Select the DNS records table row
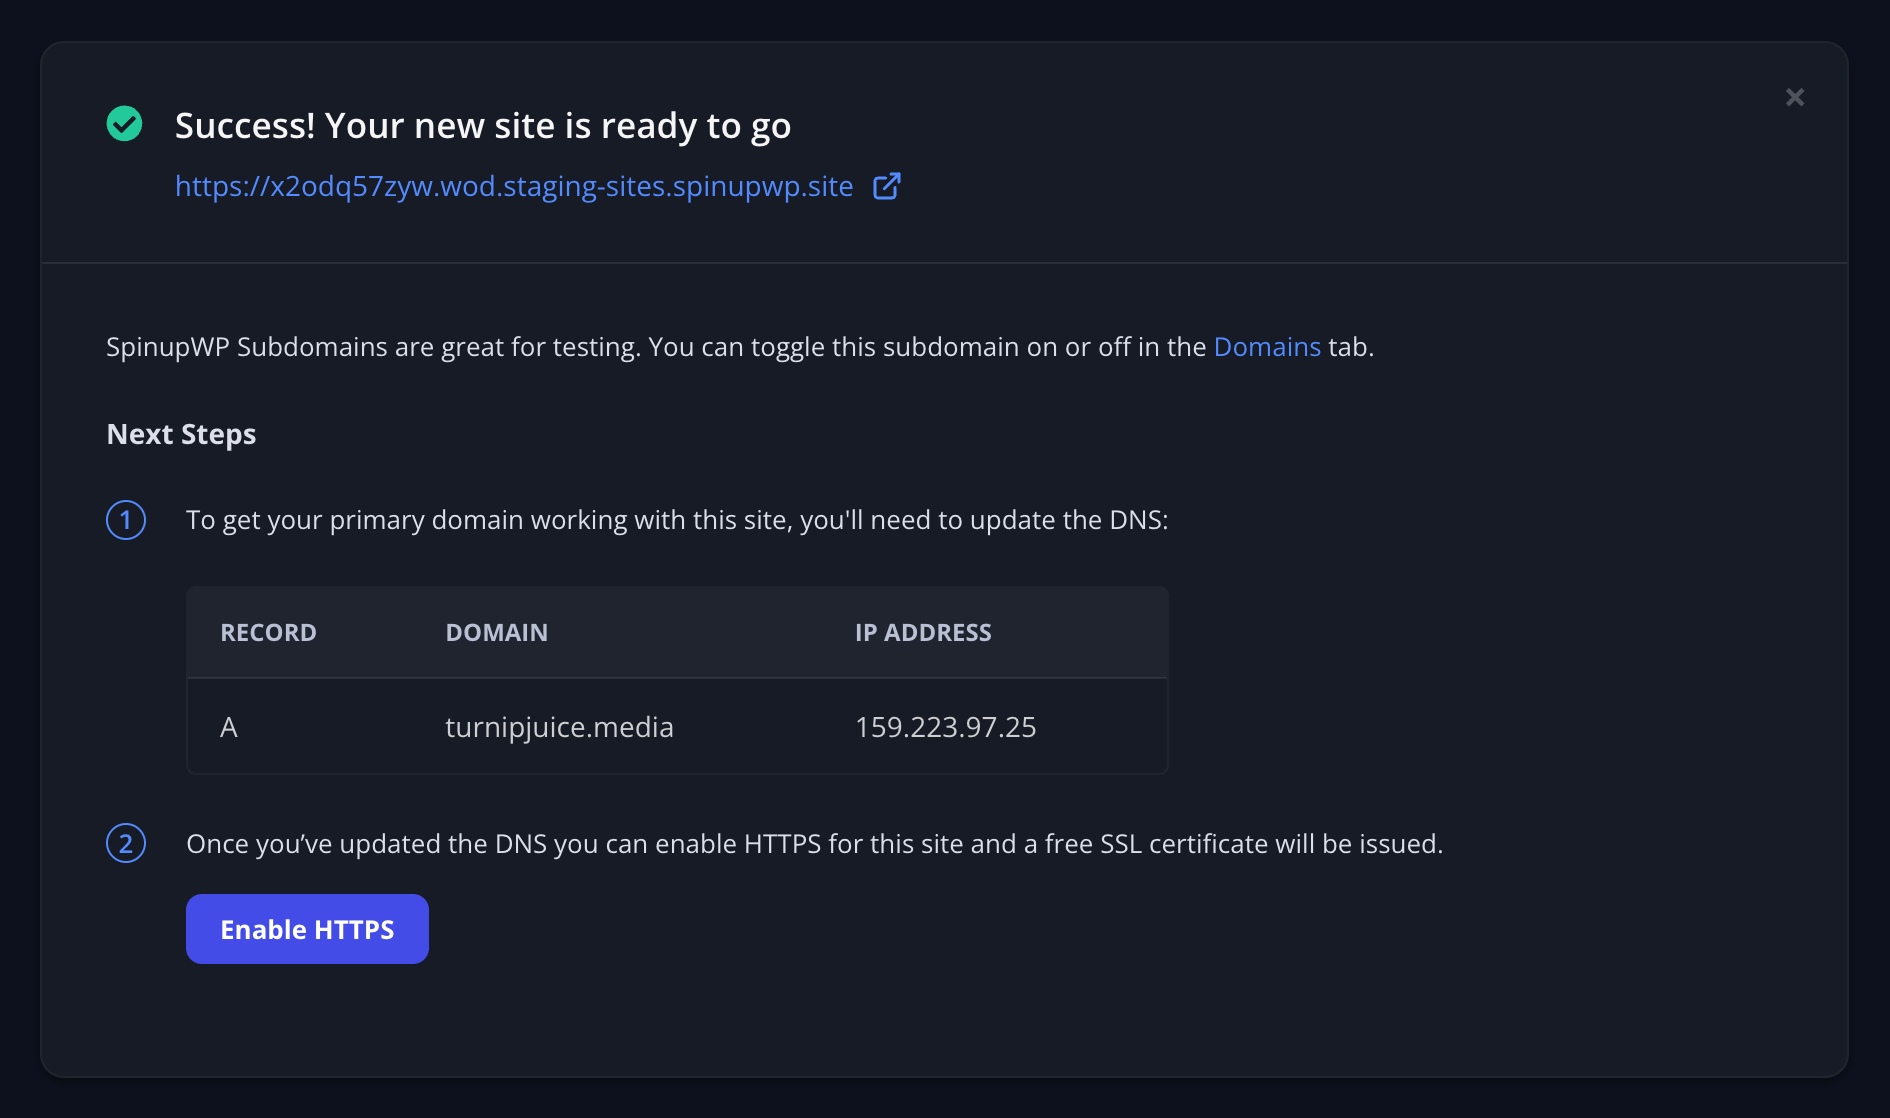Image resolution: width=1890 pixels, height=1118 pixels. coord(676,727)
